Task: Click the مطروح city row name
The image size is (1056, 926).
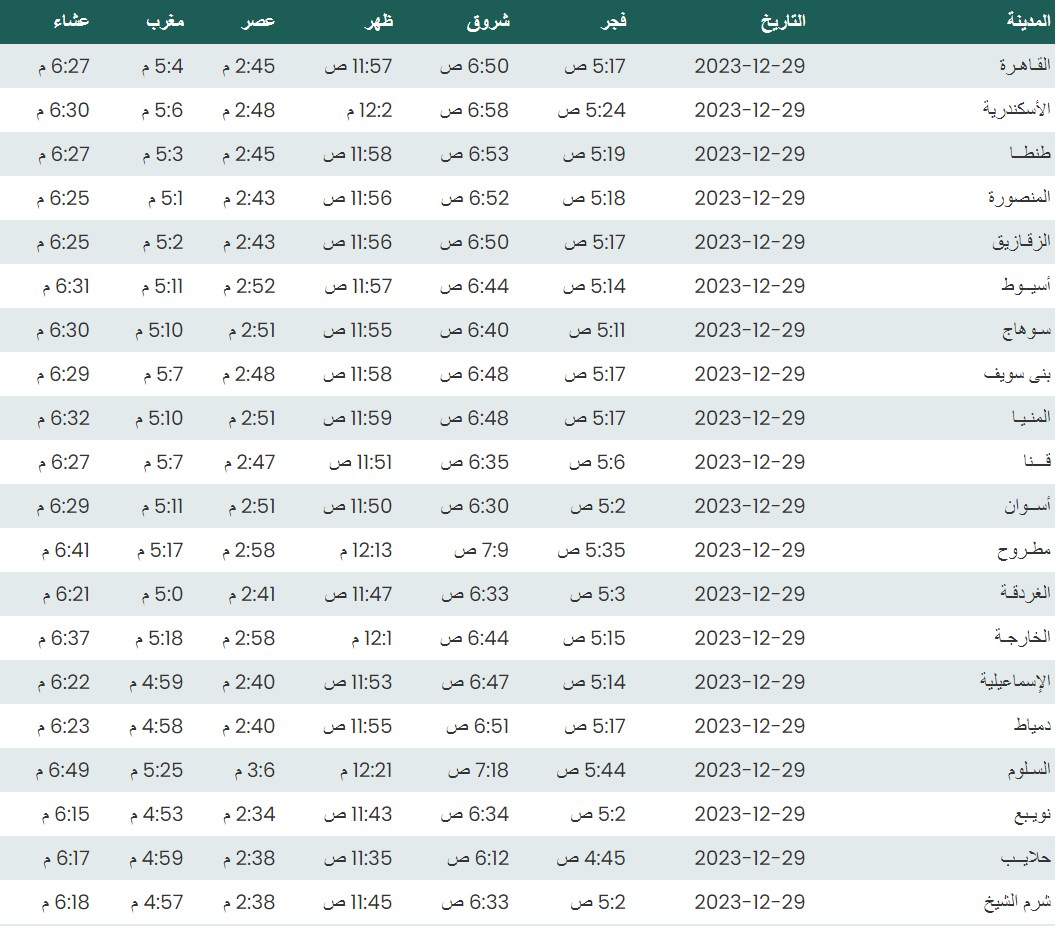Action: pos(1024,550)
